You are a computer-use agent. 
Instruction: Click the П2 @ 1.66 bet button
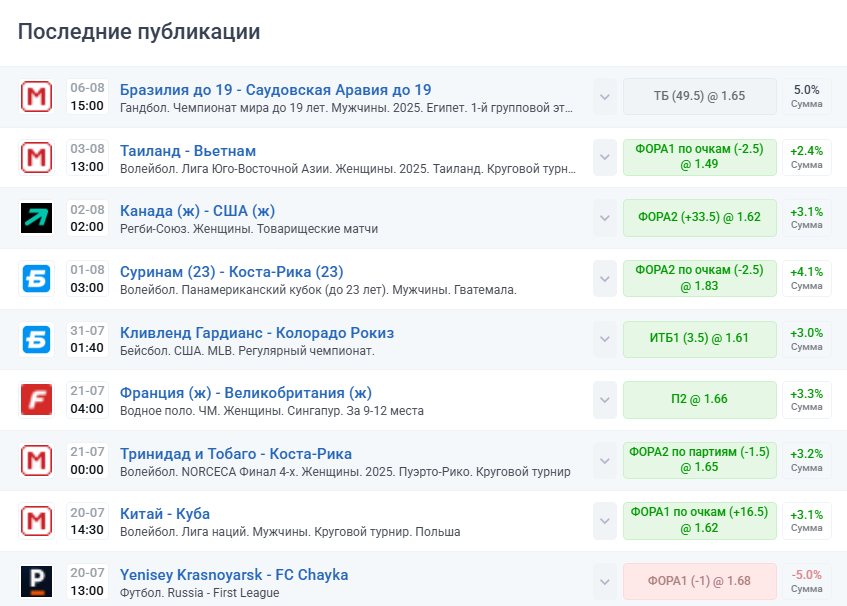coord(699,398)
